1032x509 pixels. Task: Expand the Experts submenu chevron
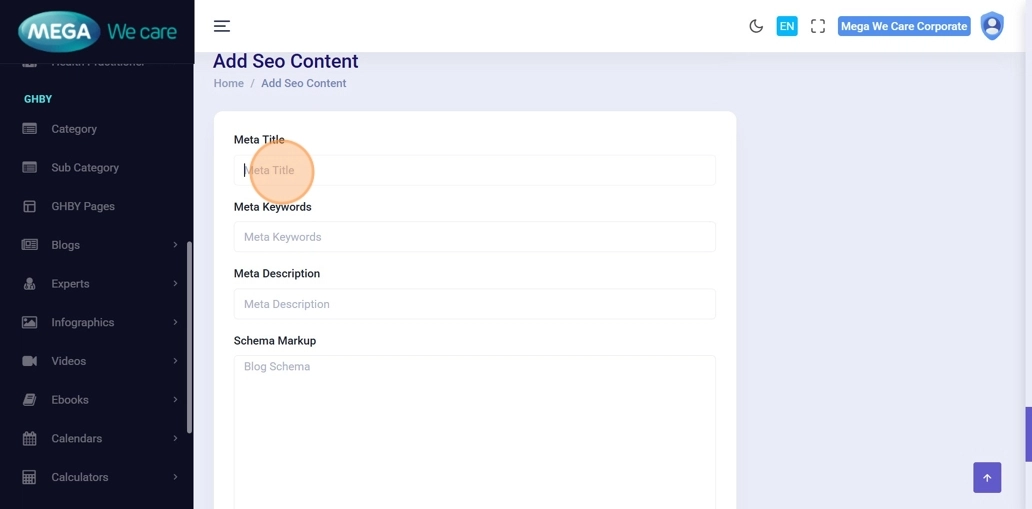coord(175,284)
